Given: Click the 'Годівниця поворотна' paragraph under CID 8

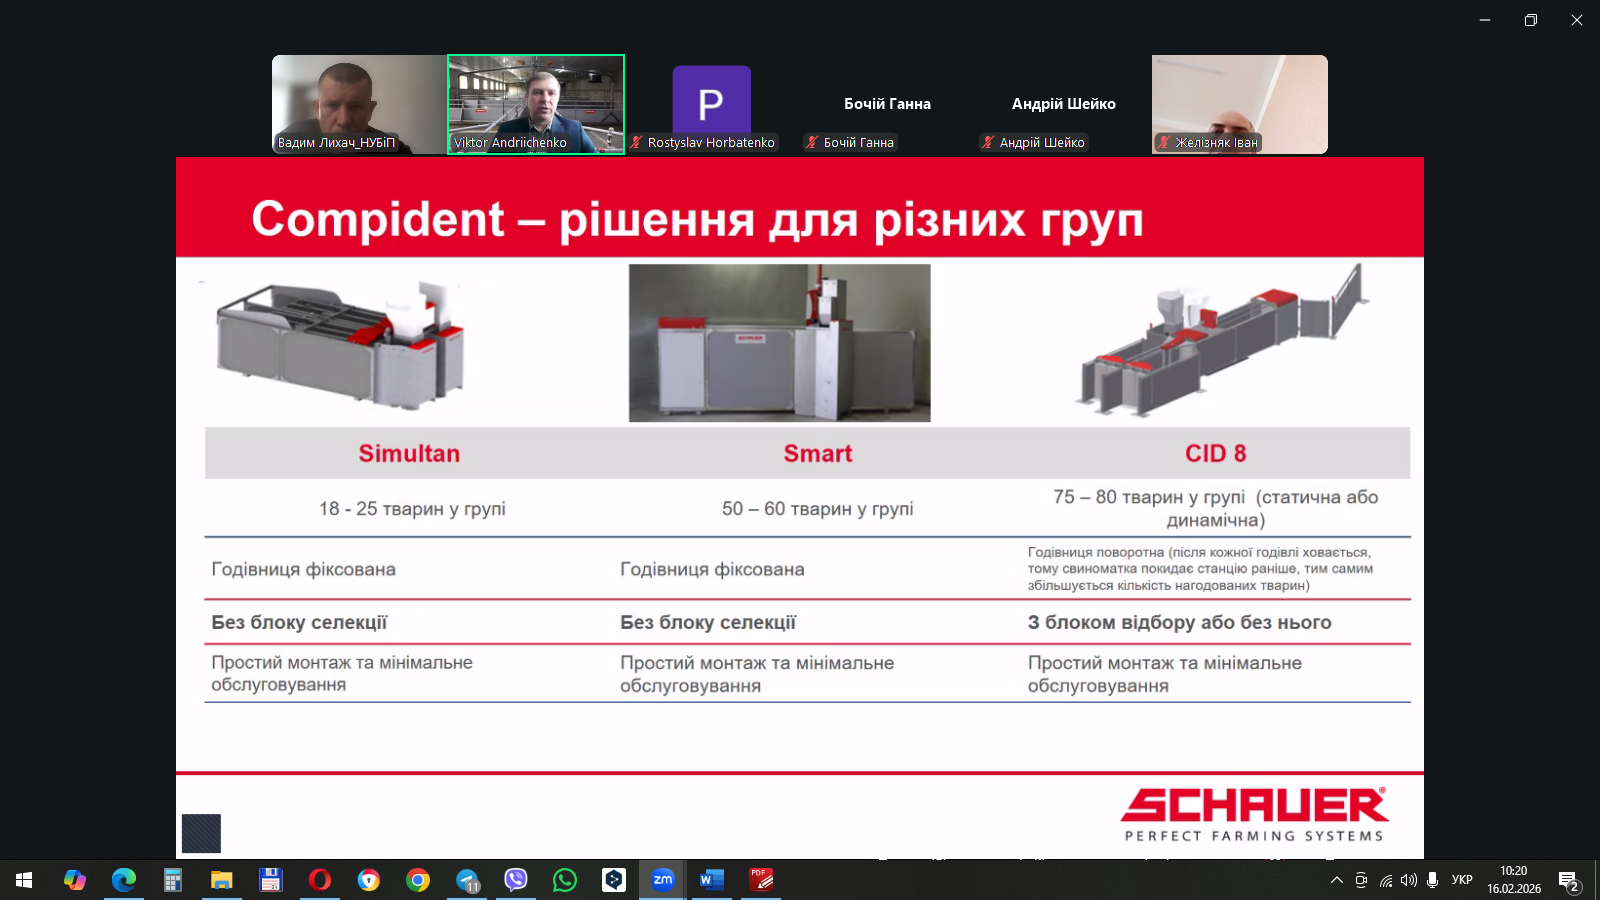Looking at the screenshot, I should tap(1200, 569).
